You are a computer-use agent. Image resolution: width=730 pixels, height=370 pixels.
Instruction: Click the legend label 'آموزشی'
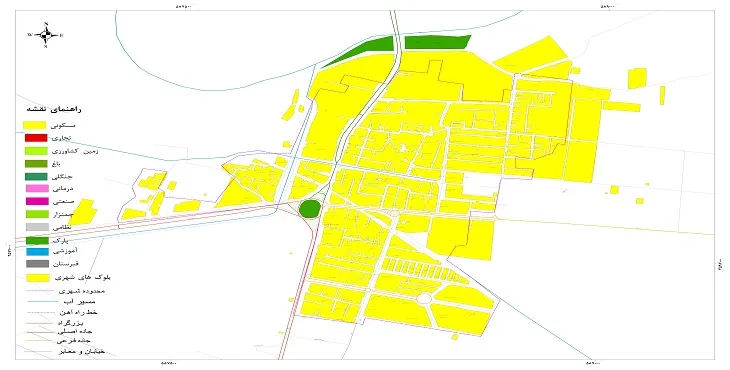[x=65, y=251]
